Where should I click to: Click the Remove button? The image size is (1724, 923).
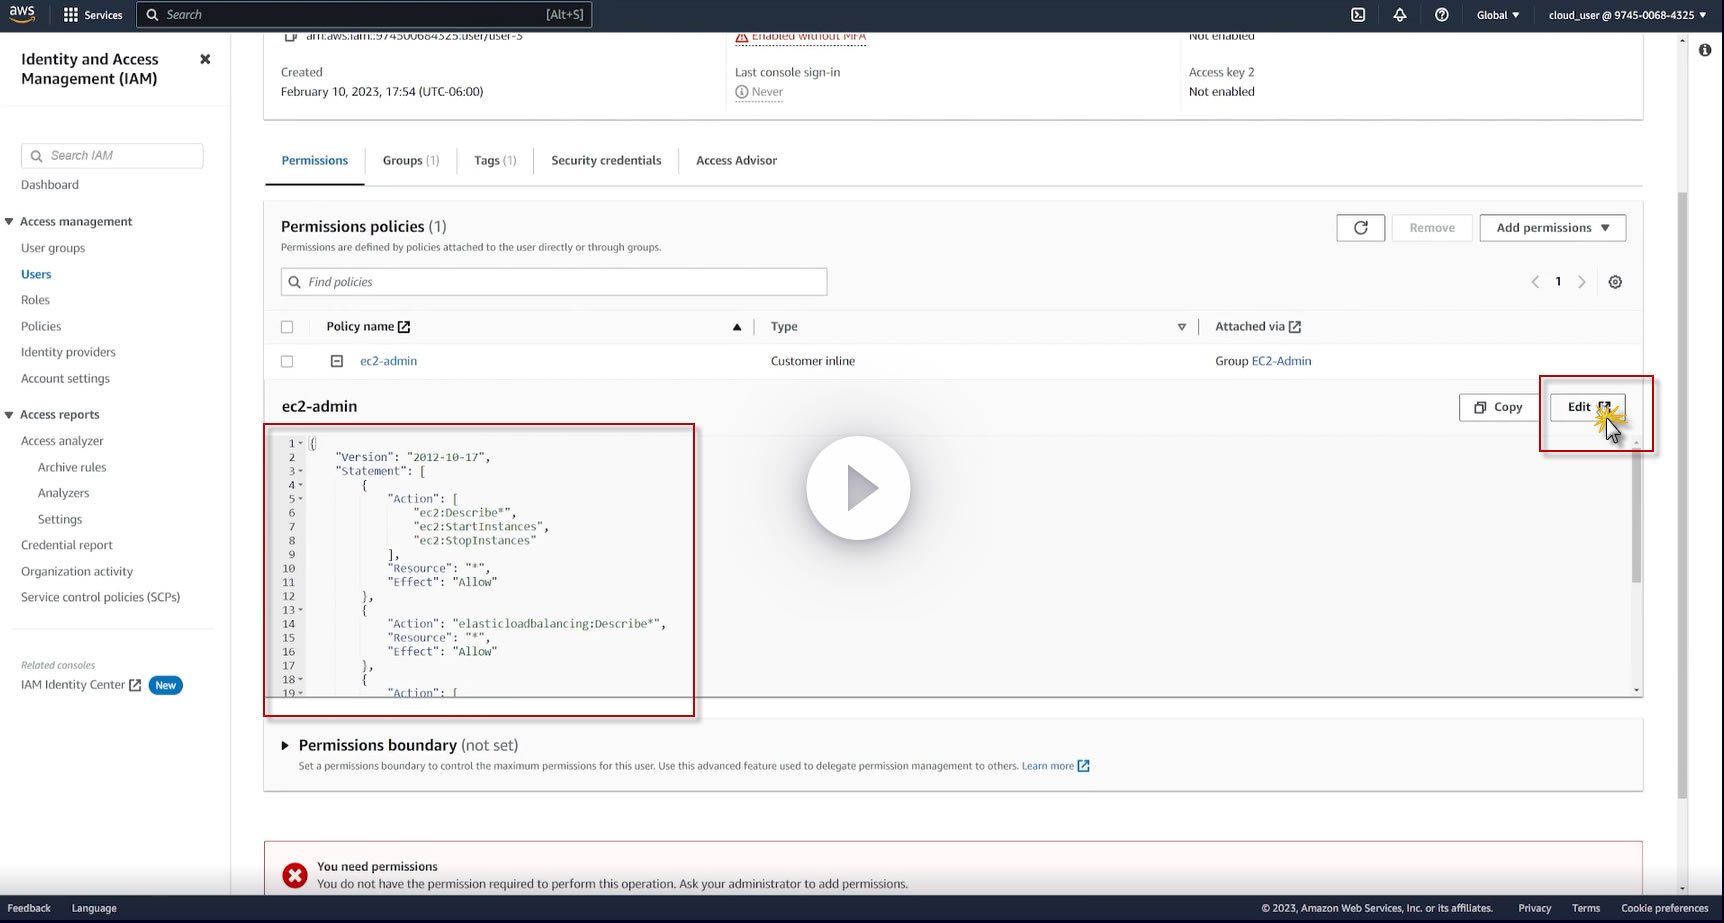[1432, 228]
